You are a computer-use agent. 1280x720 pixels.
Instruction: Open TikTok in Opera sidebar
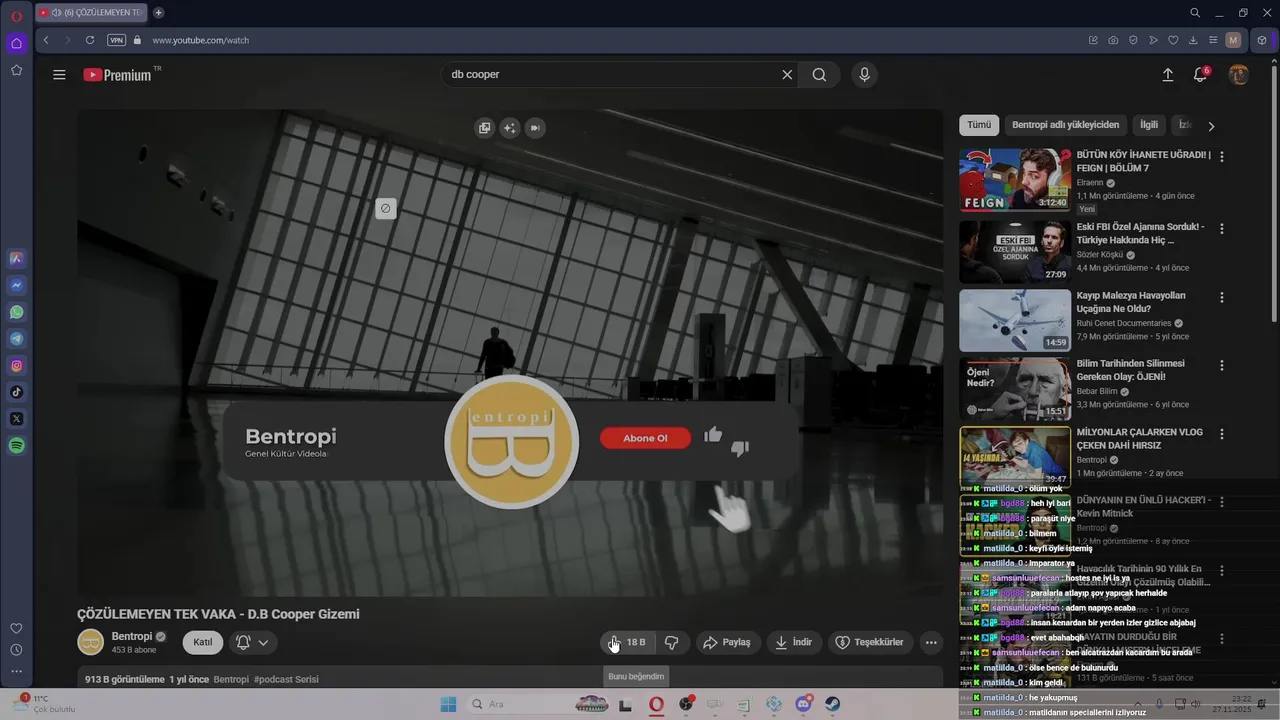coord(16,392)
